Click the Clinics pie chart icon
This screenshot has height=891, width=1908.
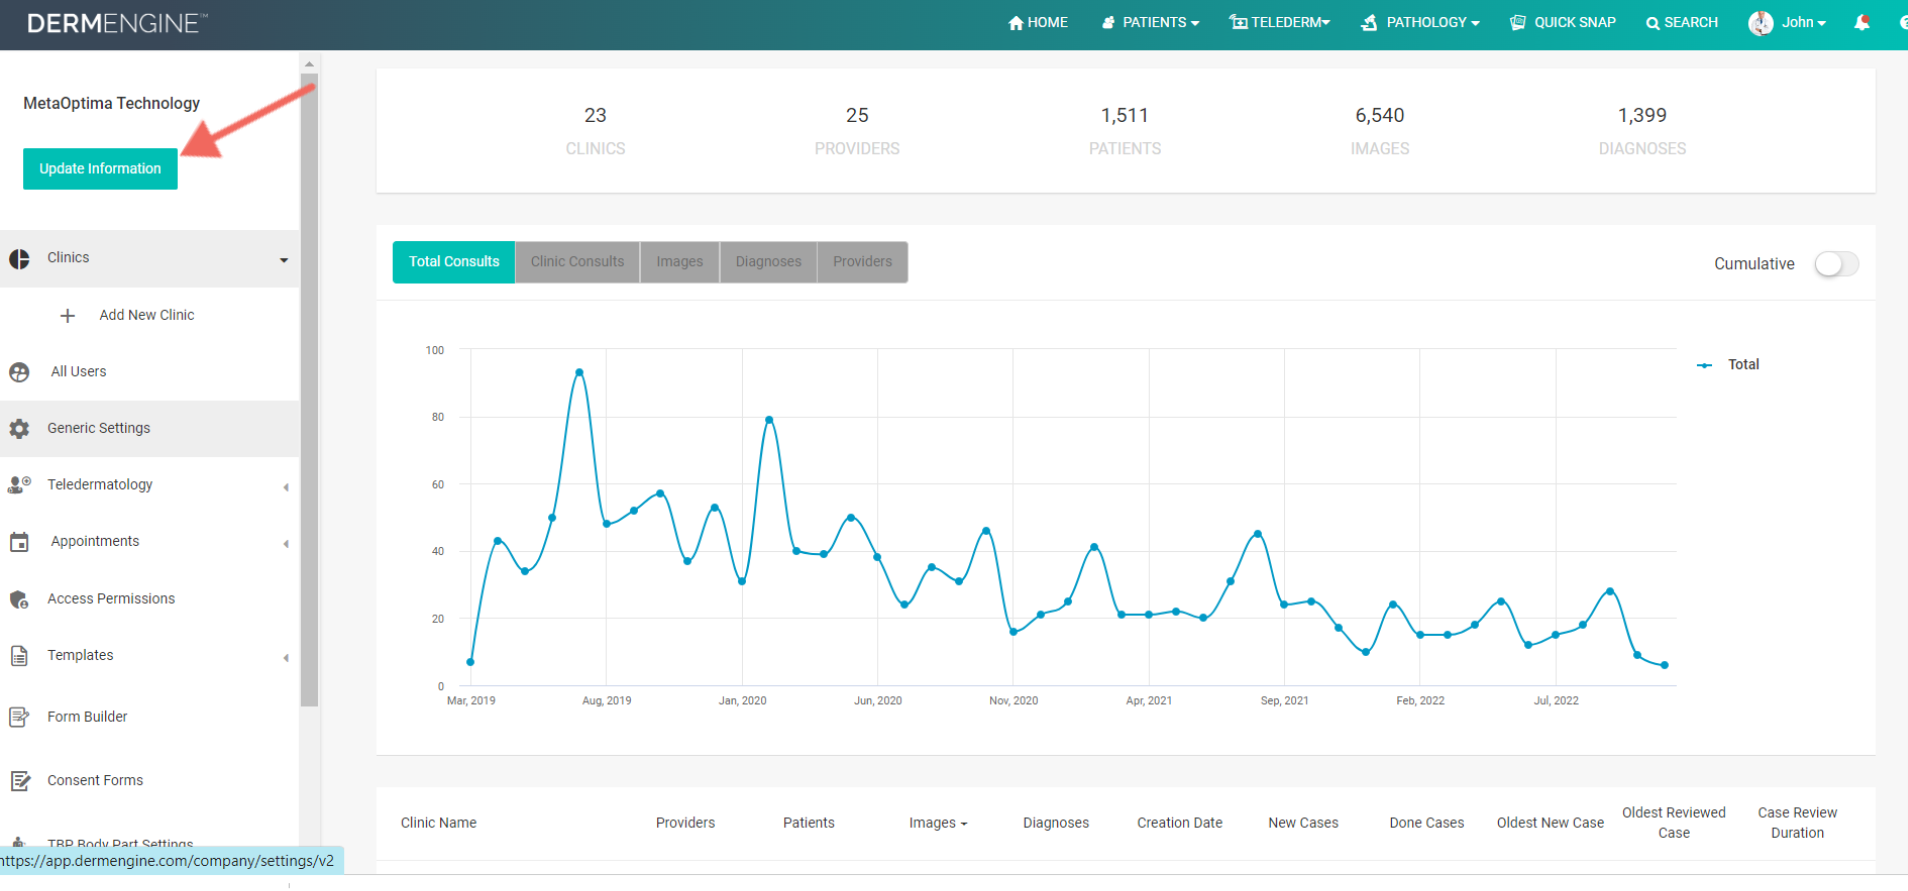coord(19,259)
